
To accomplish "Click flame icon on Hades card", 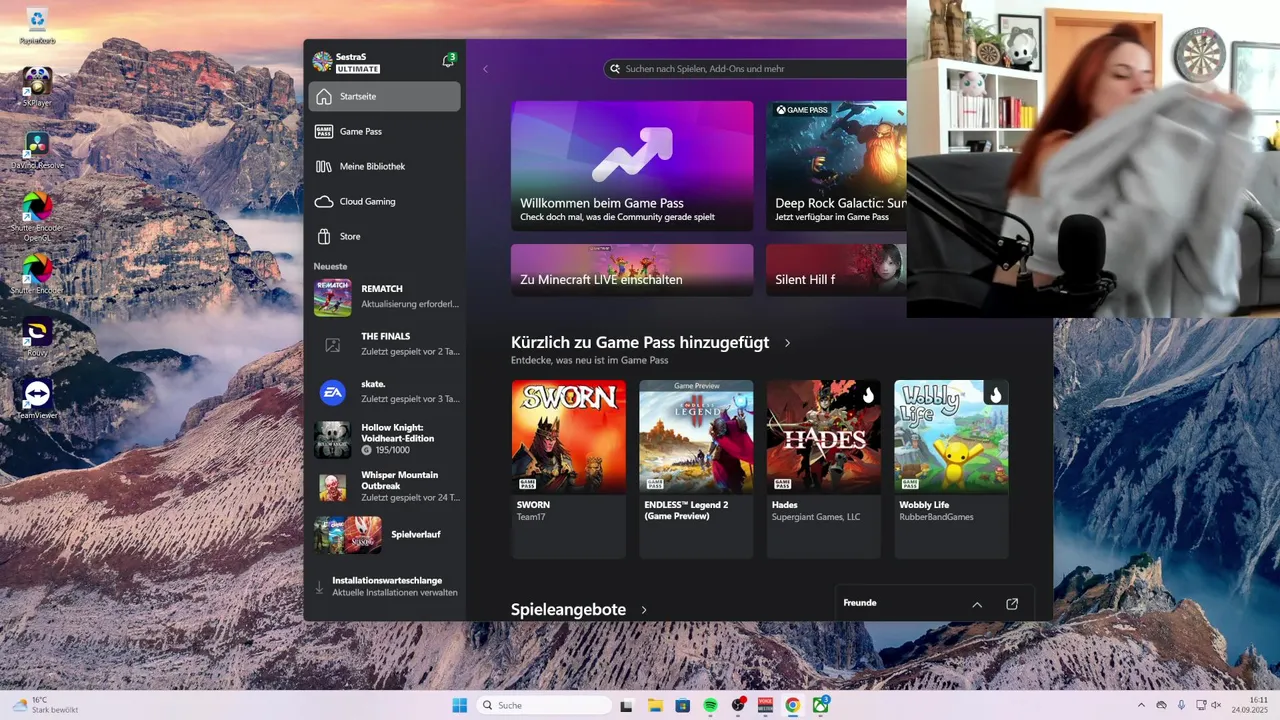I will click(868, 394).
